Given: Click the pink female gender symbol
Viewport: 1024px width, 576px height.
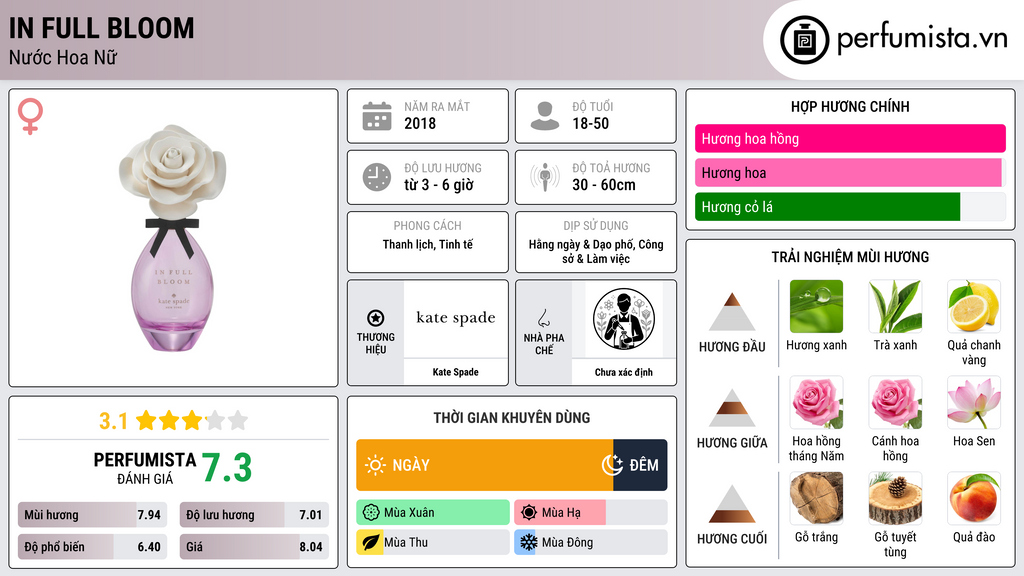Looking at the screenshot, I should pos(30,116).
